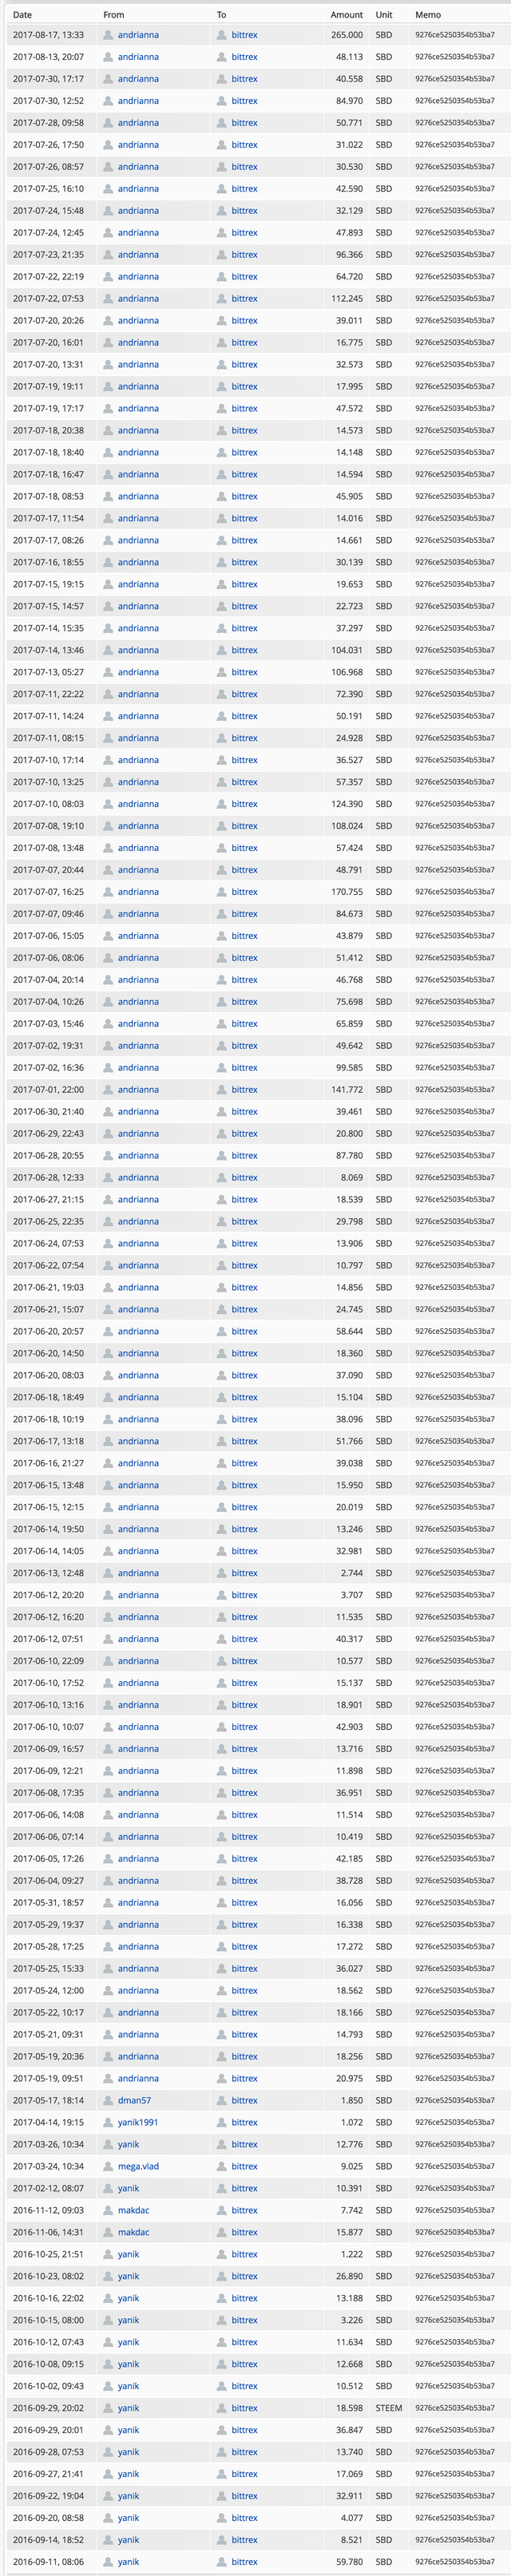Open yanik link in 2017-03-26, 10:34 row
Screen dimensions: 511x2576
pos(129,2145)
